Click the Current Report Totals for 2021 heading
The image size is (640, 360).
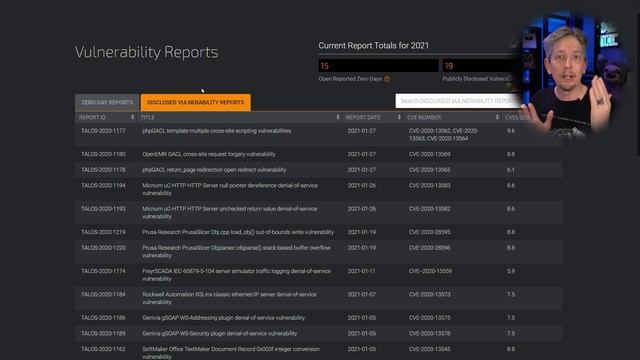click(x=373, y=46)
